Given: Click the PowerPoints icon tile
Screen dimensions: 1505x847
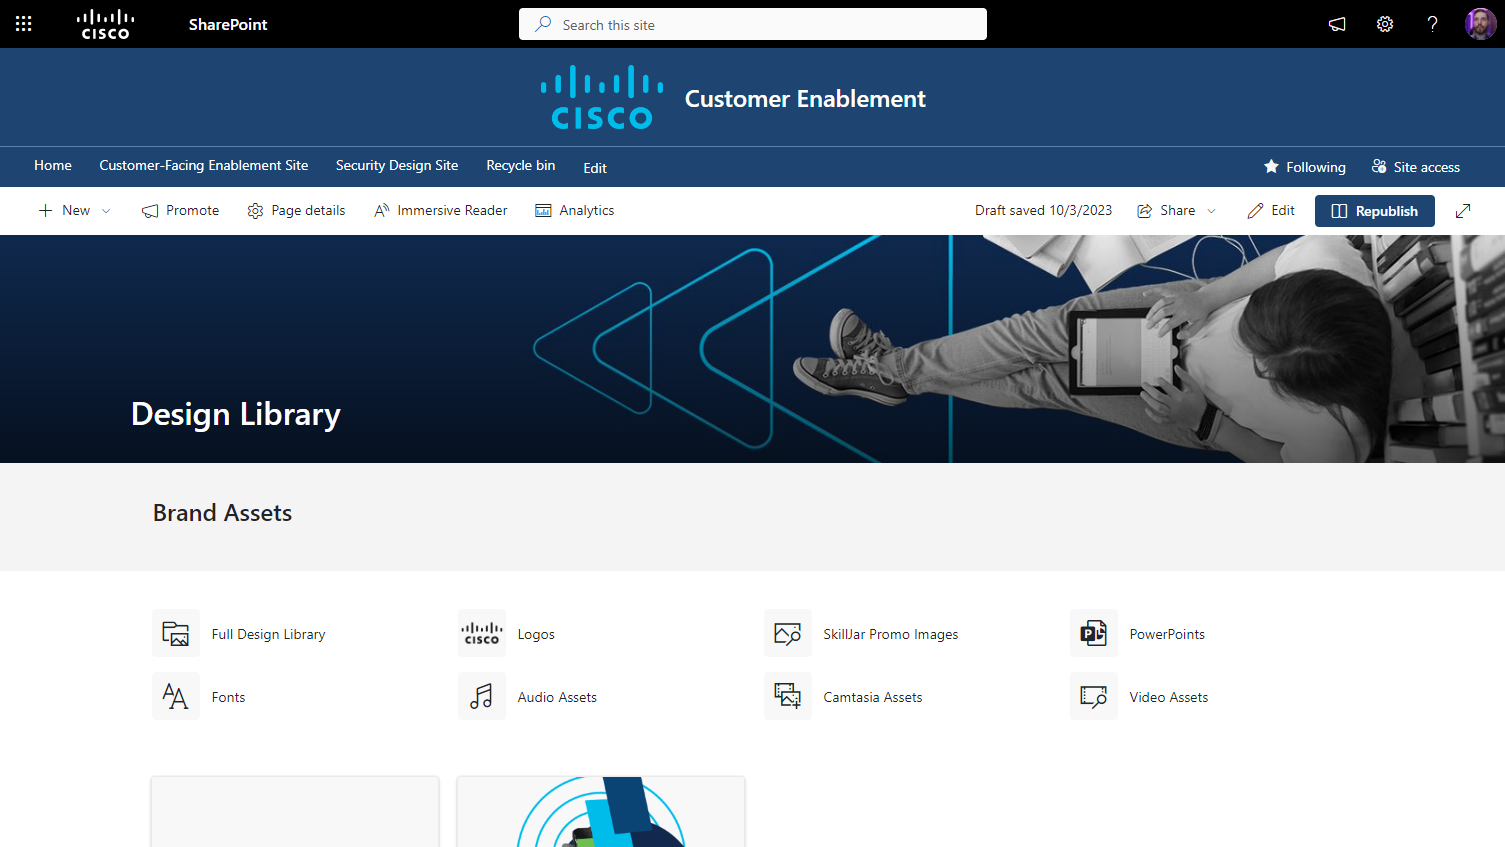Looking at the screenshot, I should click(1094, 633).
